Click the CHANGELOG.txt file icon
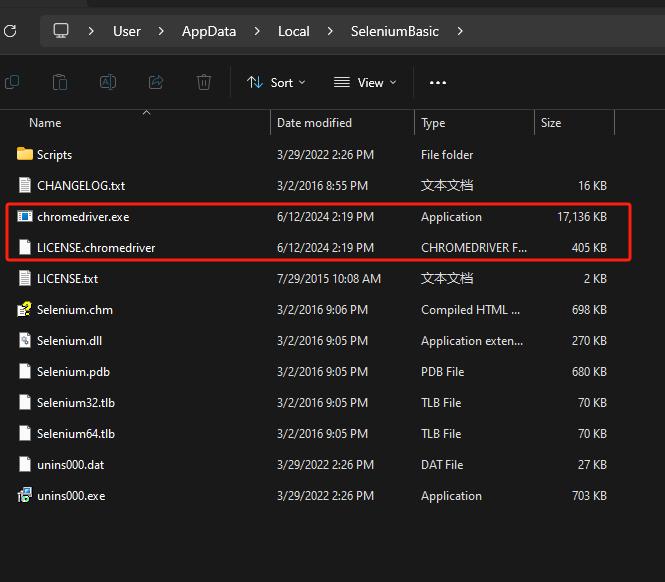665x582 pixels. click(x=25, y=185)
